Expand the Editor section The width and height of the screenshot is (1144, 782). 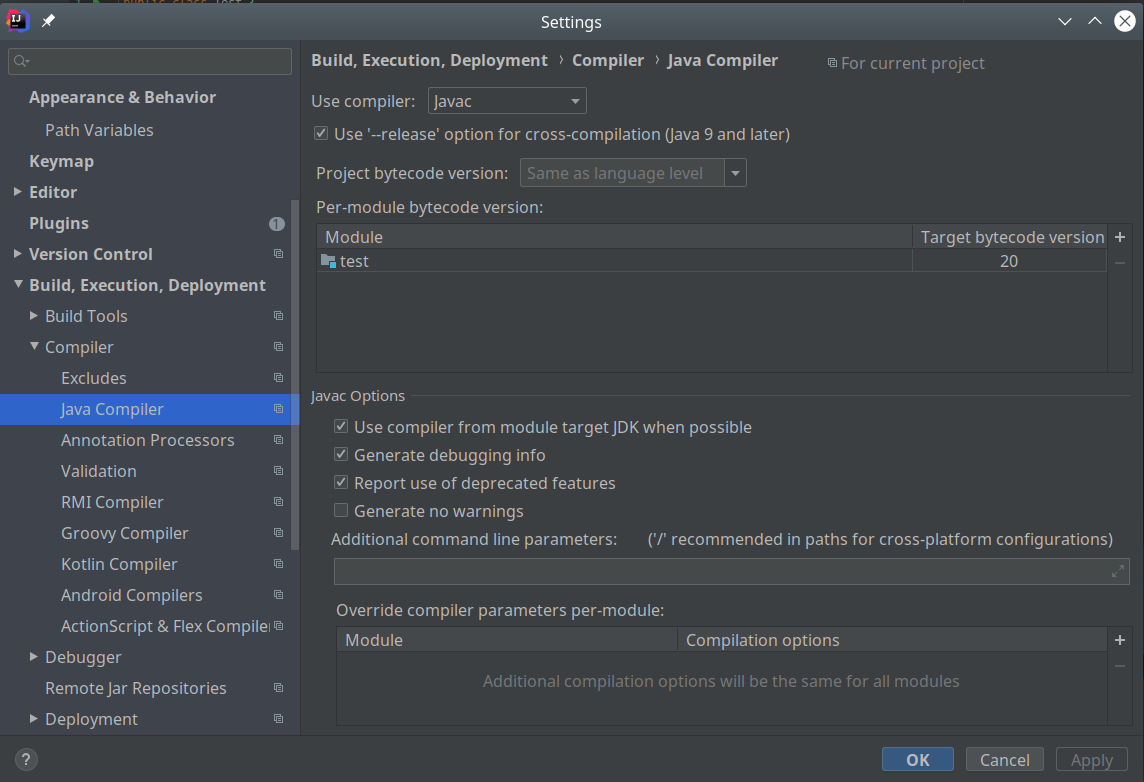click(x=18, y=192)
